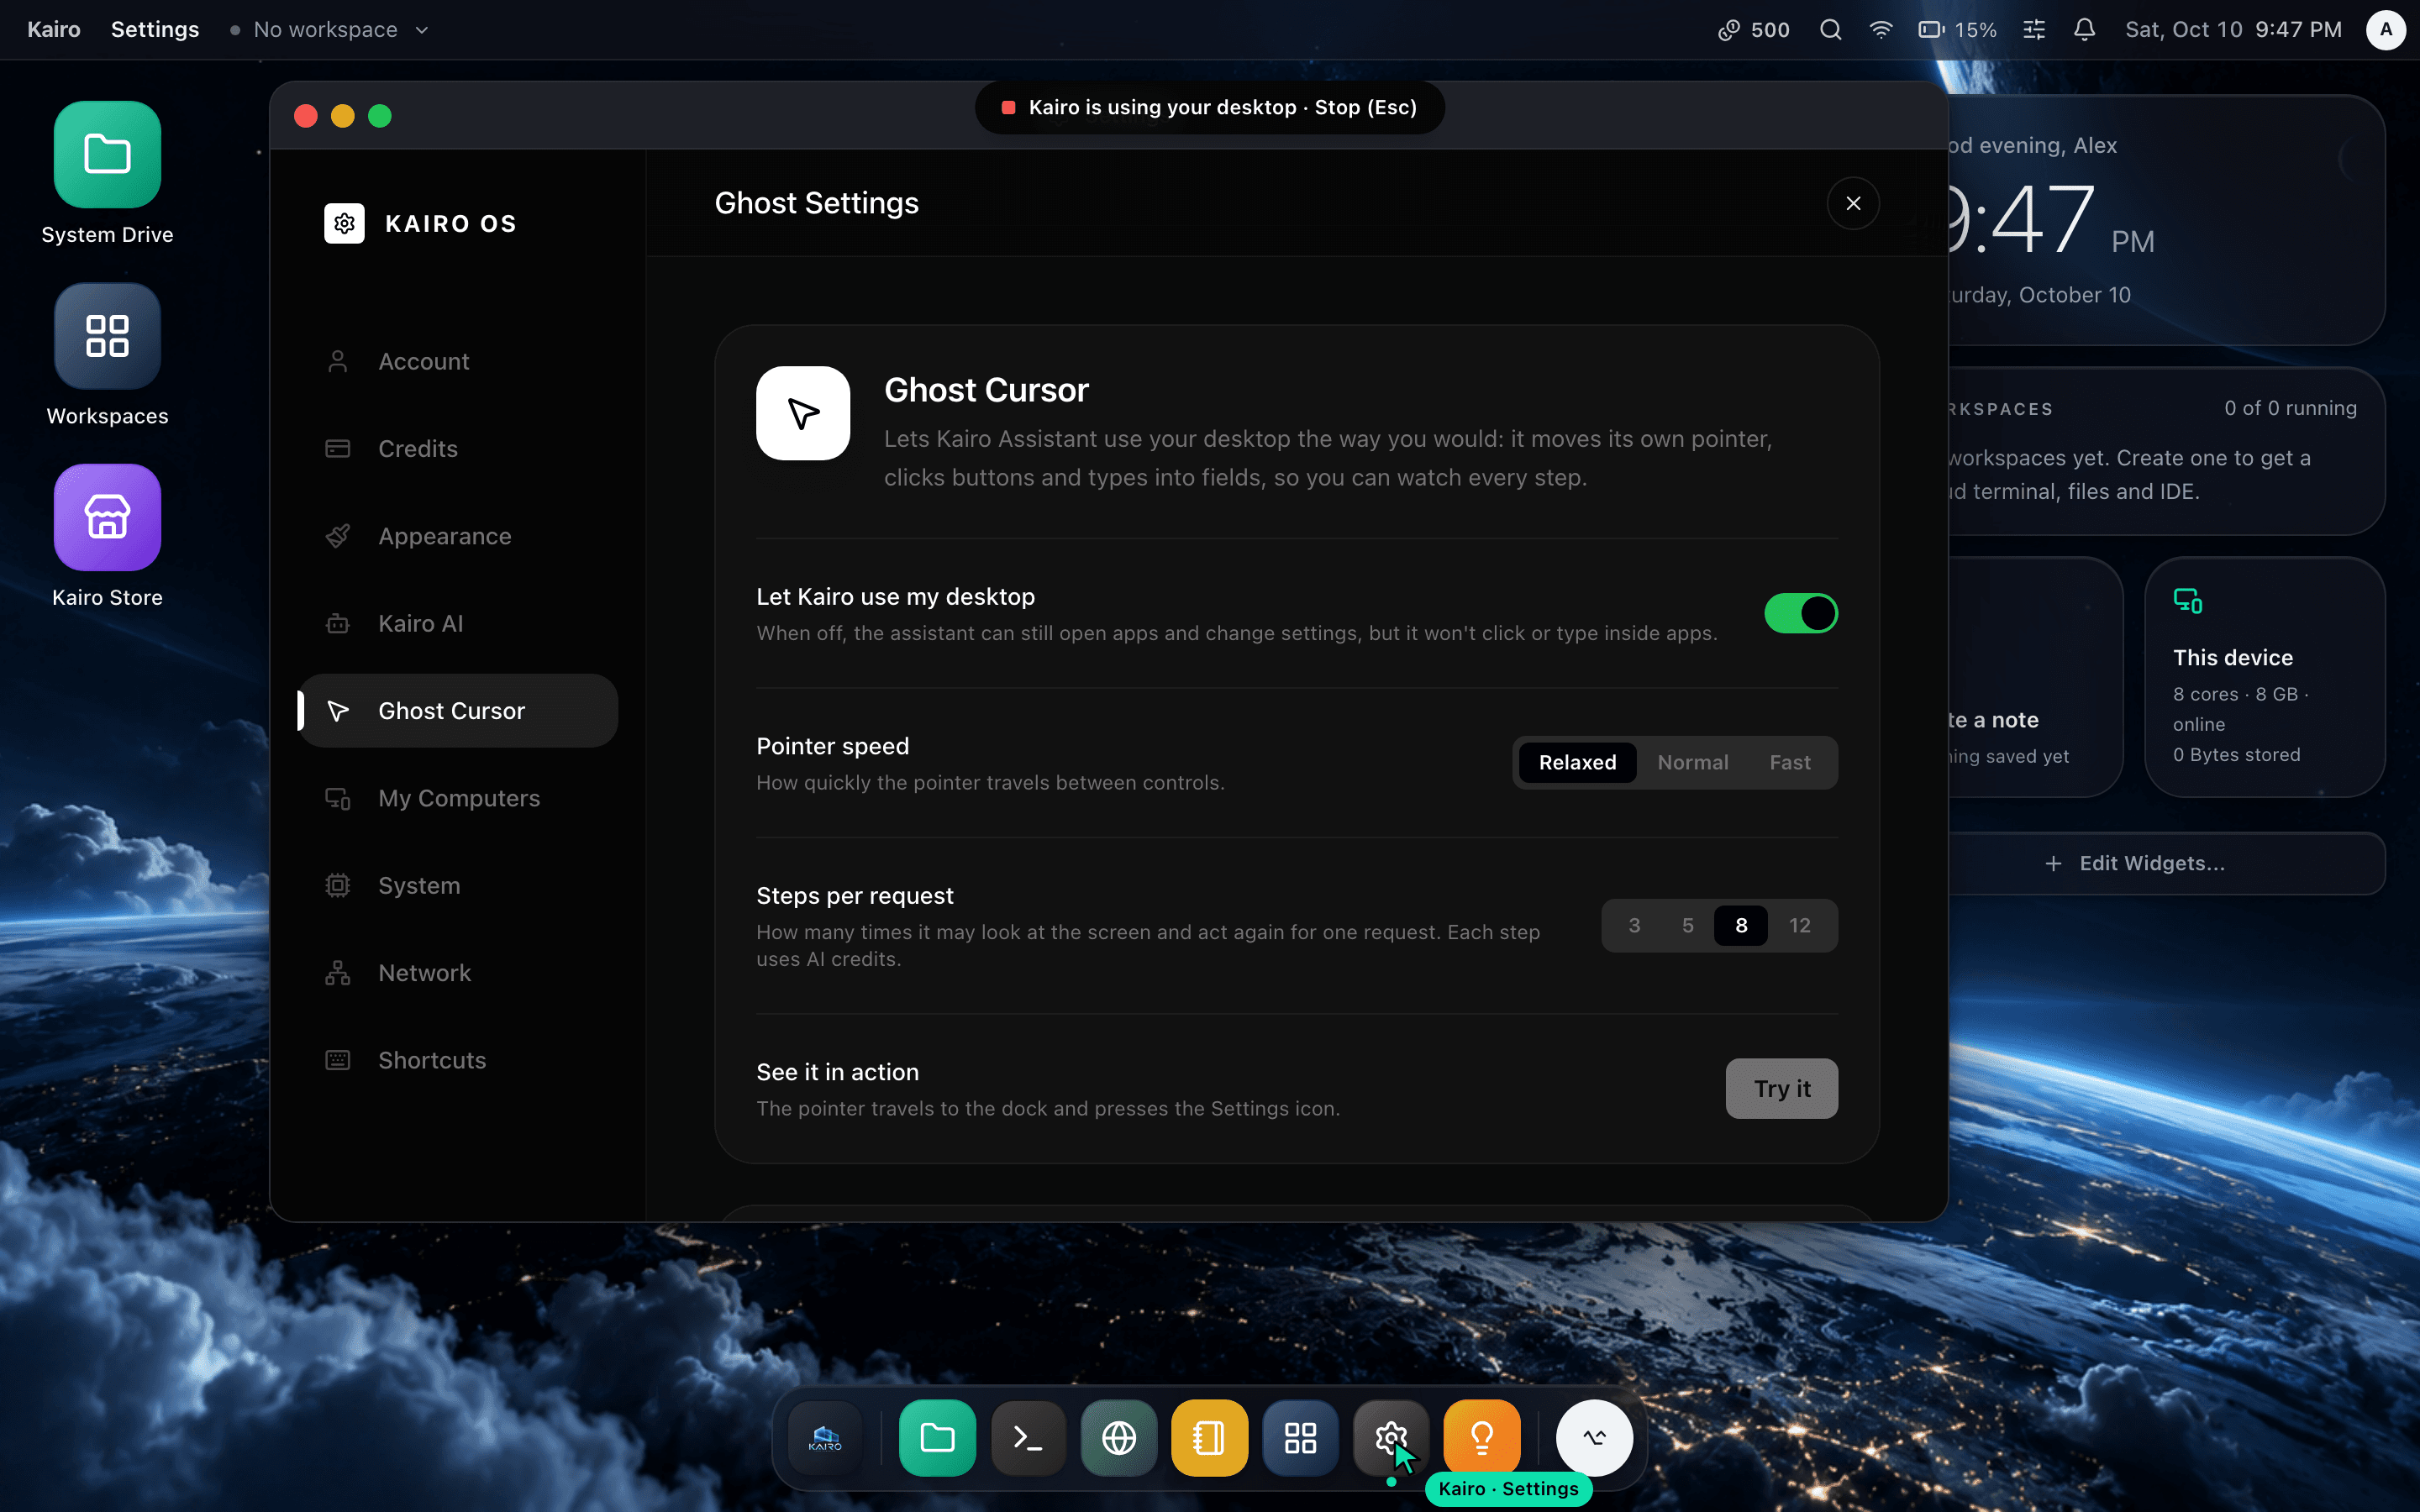The height and width of the screenshot is (1512, 2420).
Task: Open search from the top menu bar
Action: click(x=1830, y=30)
